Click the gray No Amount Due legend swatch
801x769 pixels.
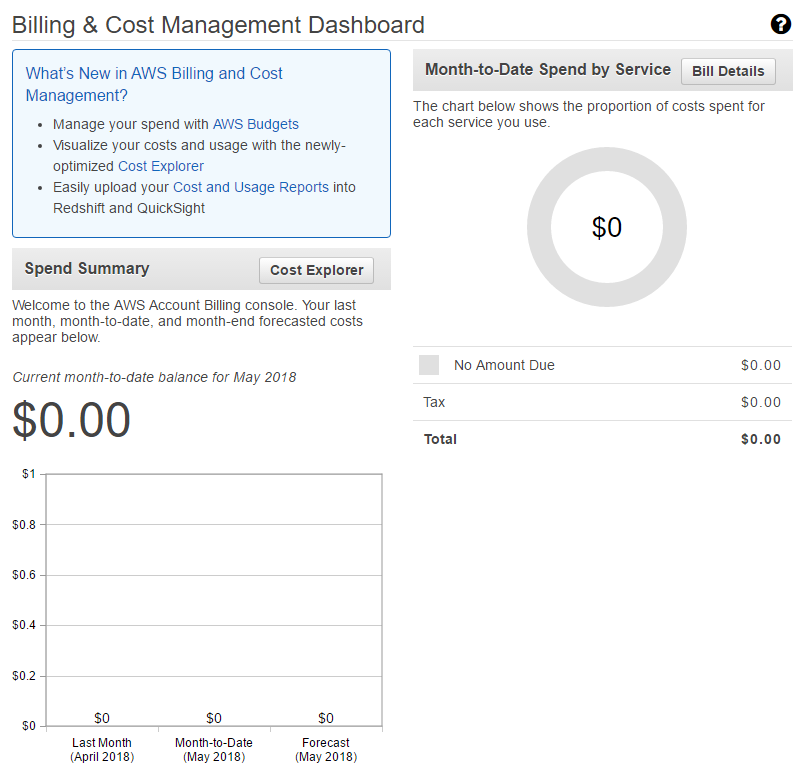(x=429, y=365)
